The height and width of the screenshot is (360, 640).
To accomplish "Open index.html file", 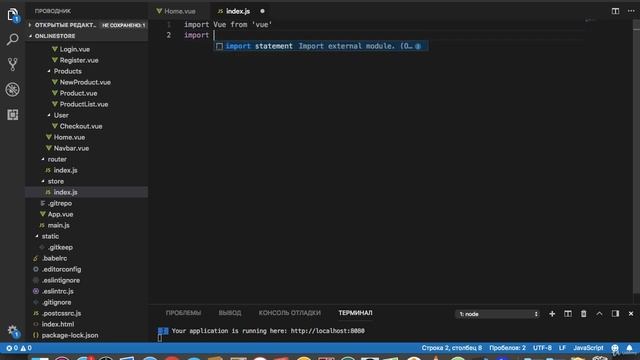I will tap(58, 324).
